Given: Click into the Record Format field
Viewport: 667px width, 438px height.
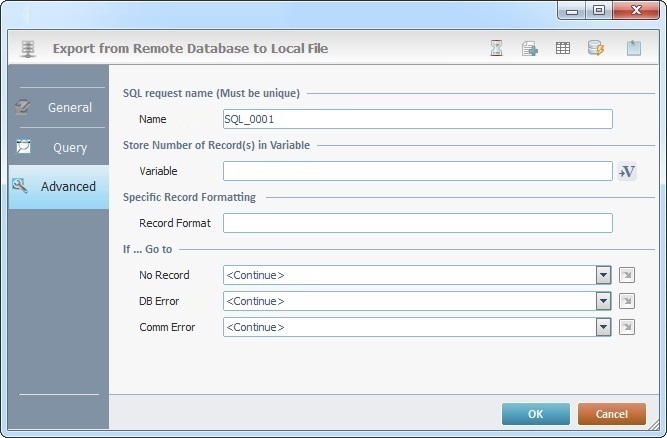Looking at the screenshot, I should click(x=417, y=223).
